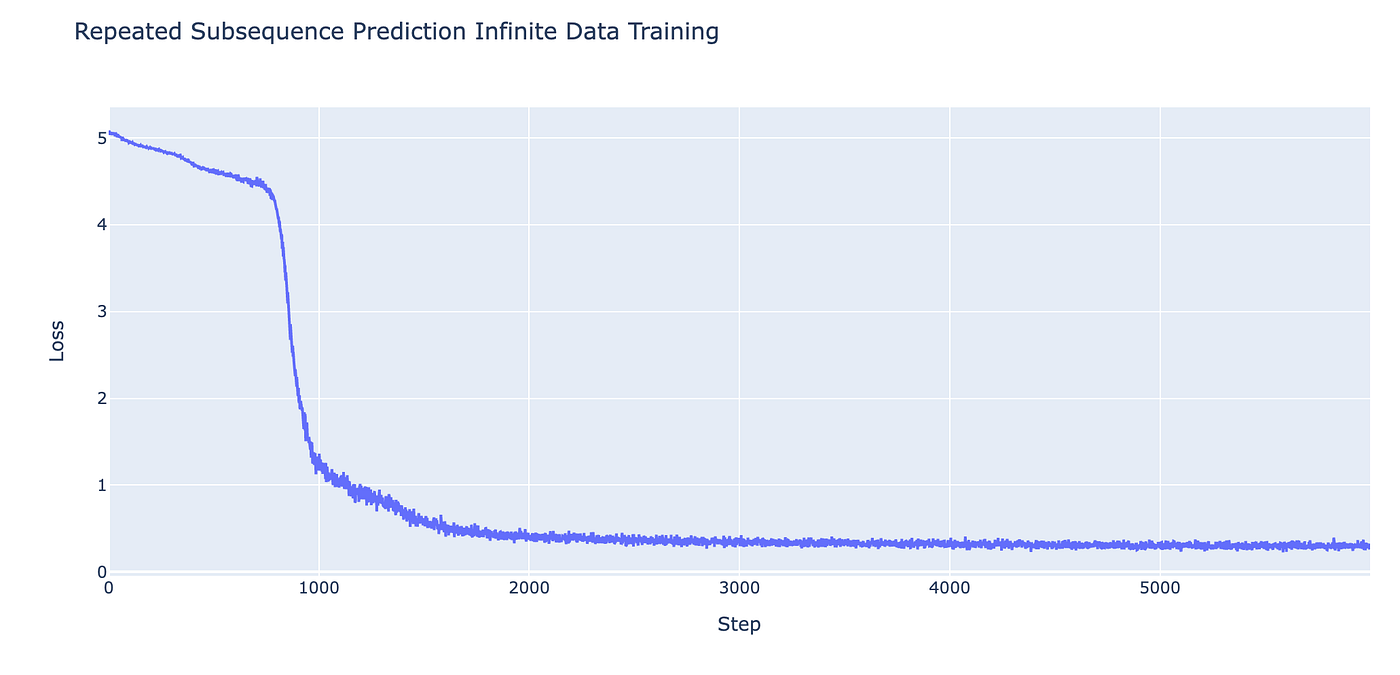Click x-axis tick label 3000
This screenshot has height=675, width=1400.
[x=739, y=588]
